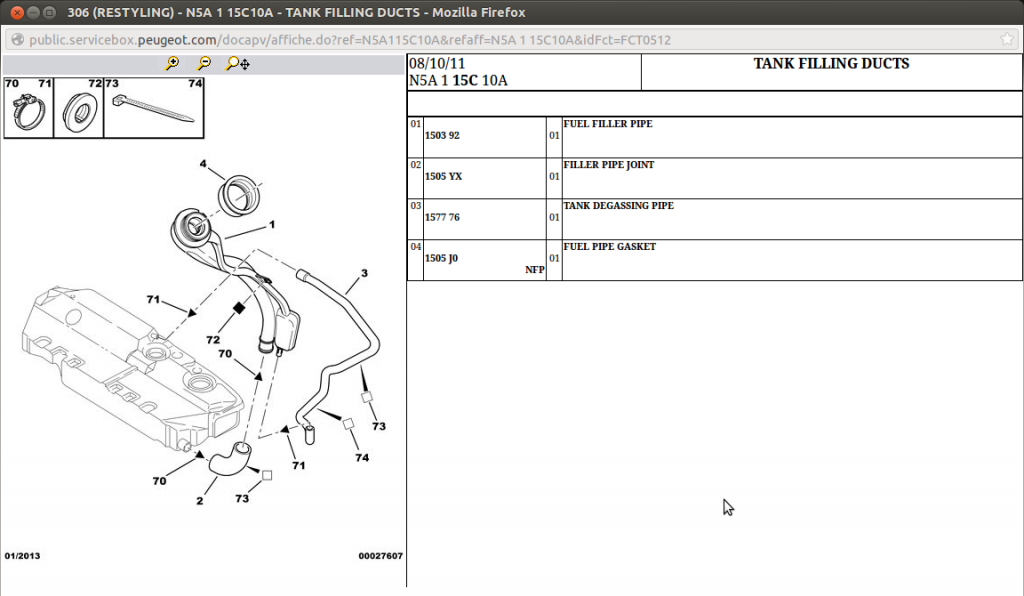Click part number 1505 J0
The image size is (1024, 596).
point(441,259)
